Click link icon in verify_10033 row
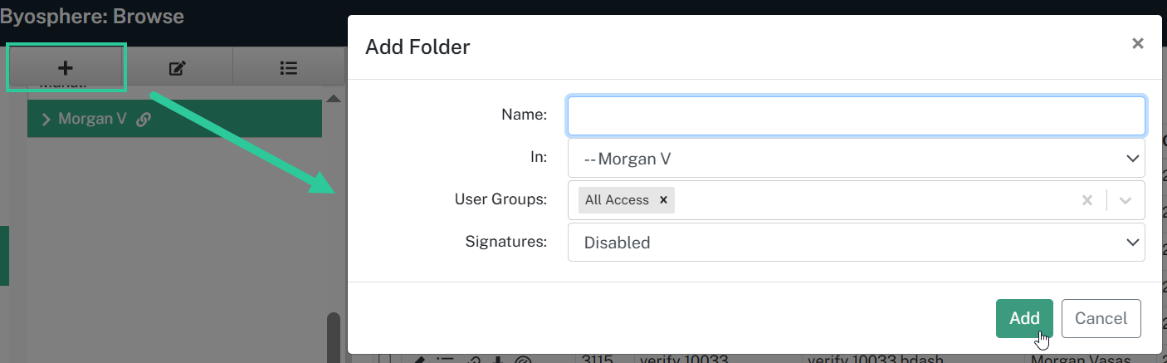This screenshot has width=1167, height=363. (x=472, y=361)
